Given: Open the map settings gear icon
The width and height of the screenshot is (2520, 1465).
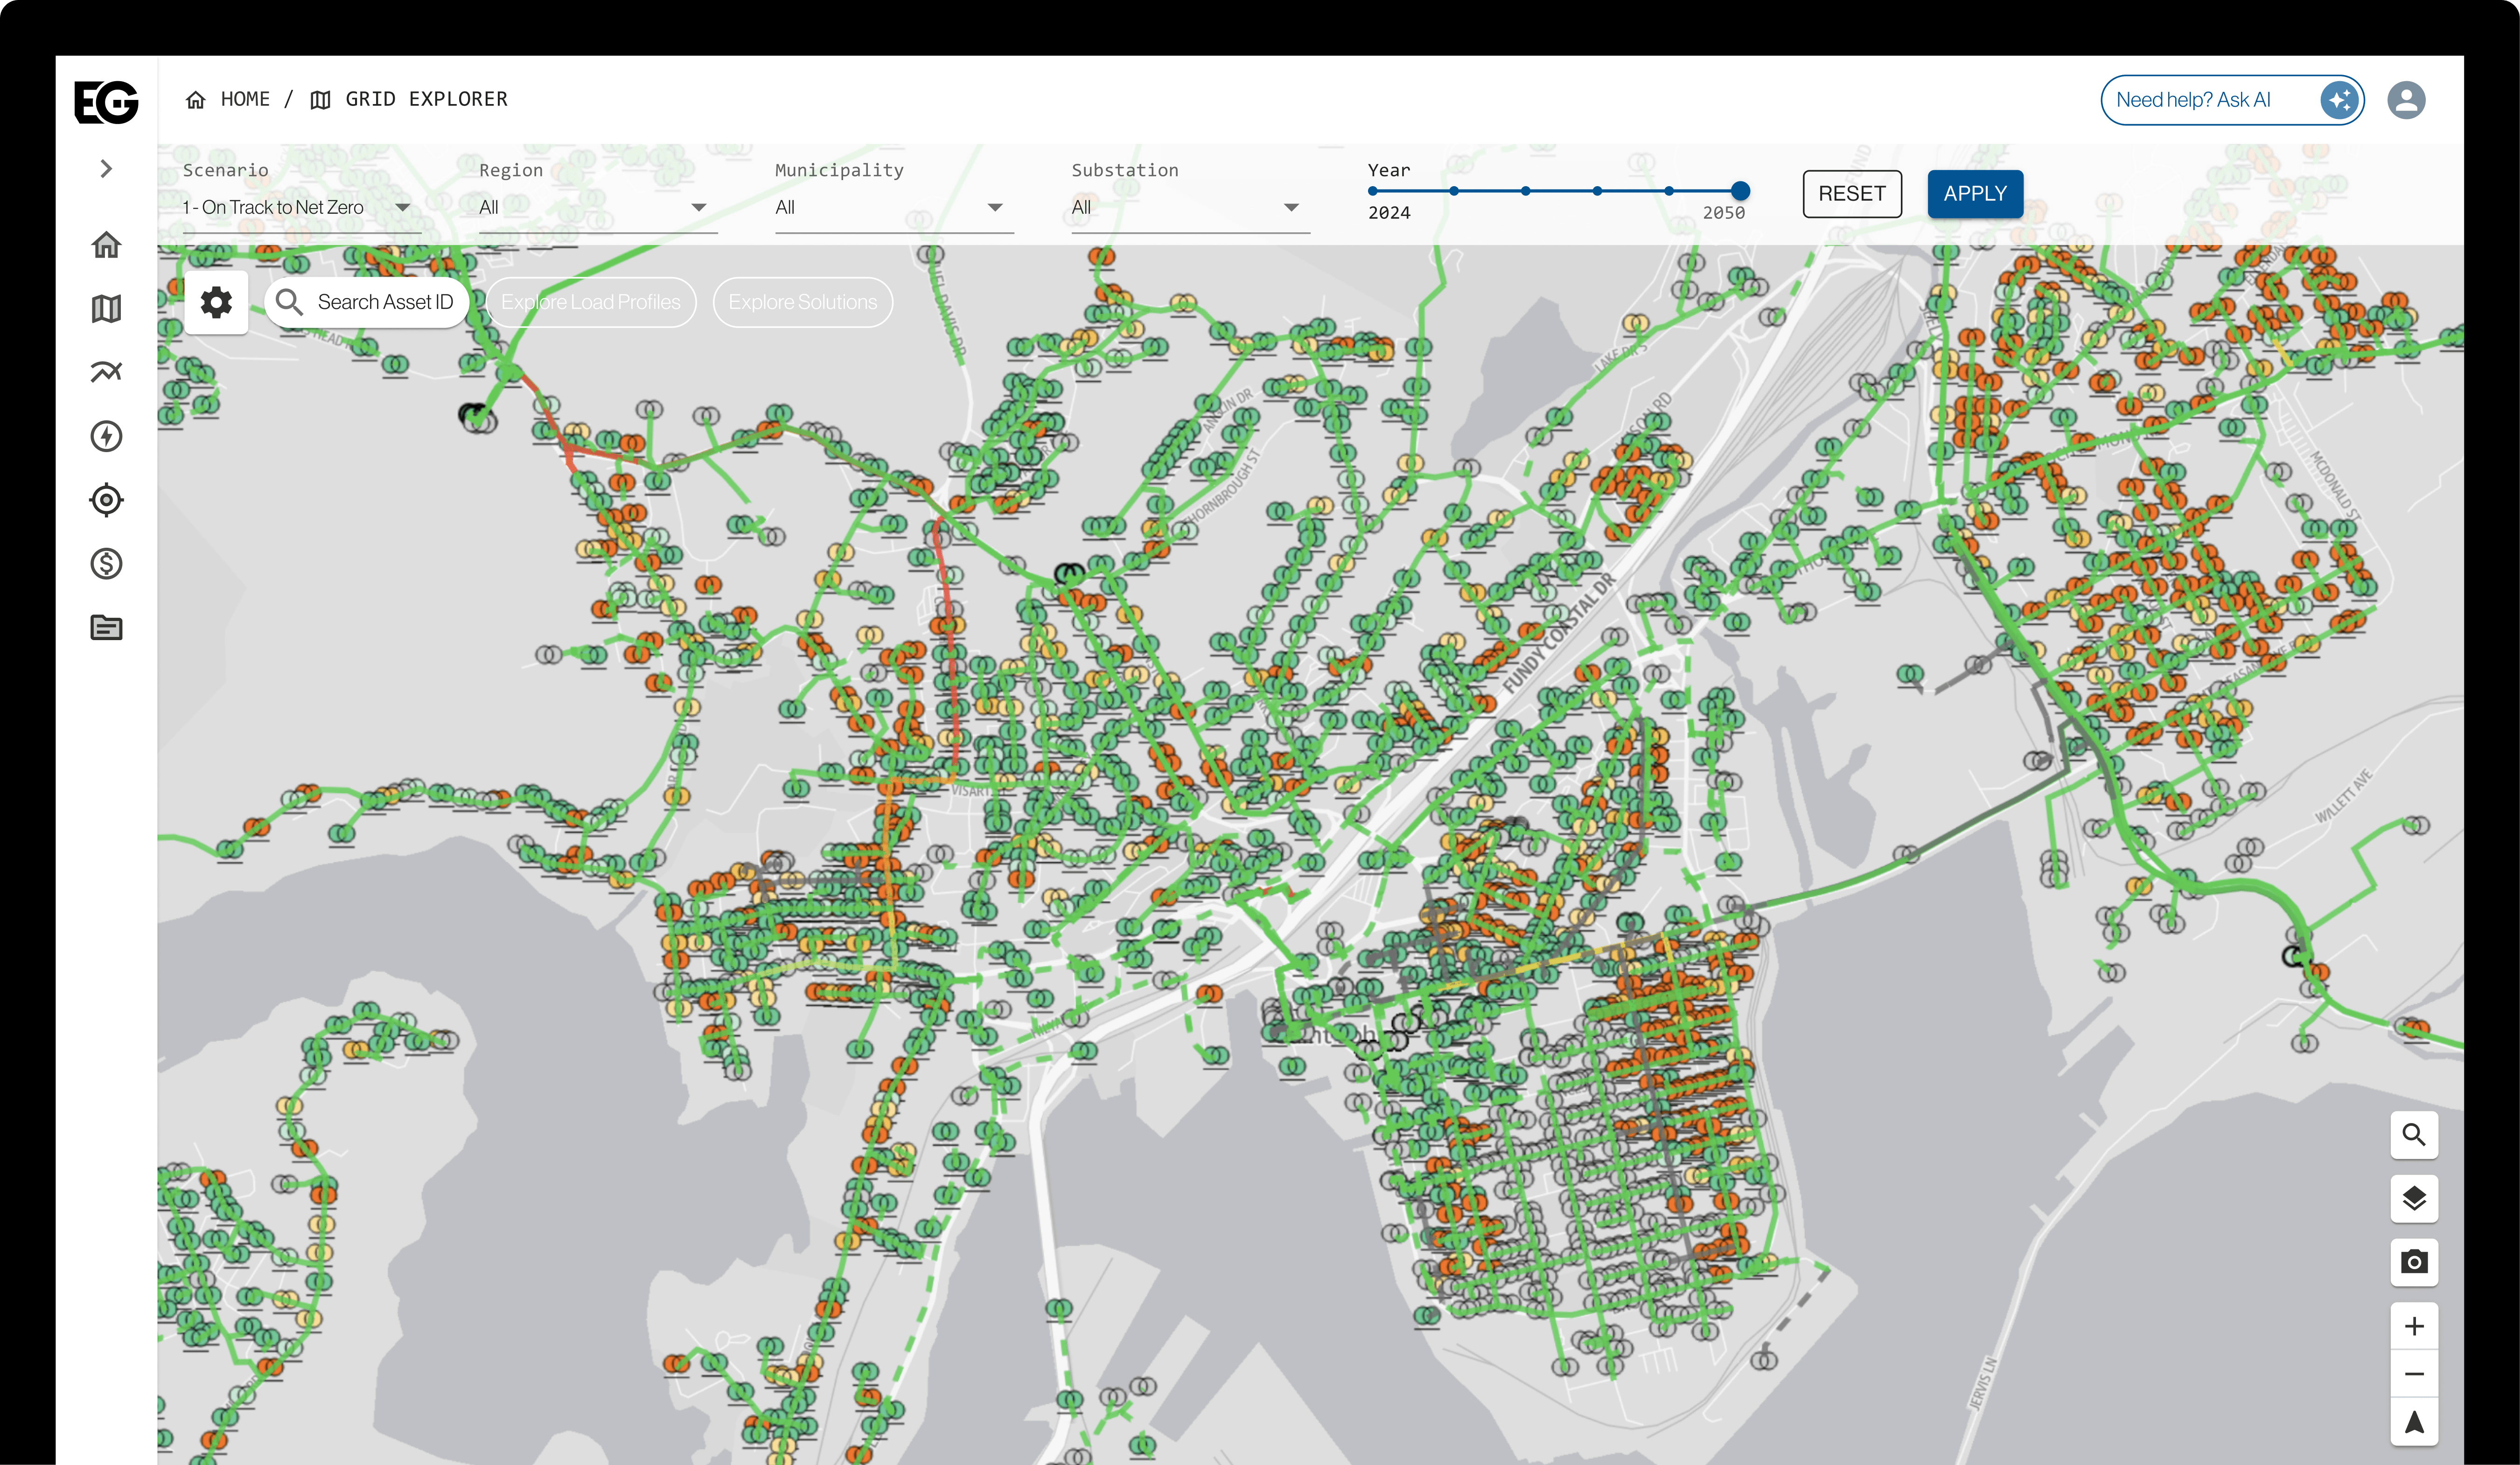Looking at the screenshot, I should pos(216,302).
